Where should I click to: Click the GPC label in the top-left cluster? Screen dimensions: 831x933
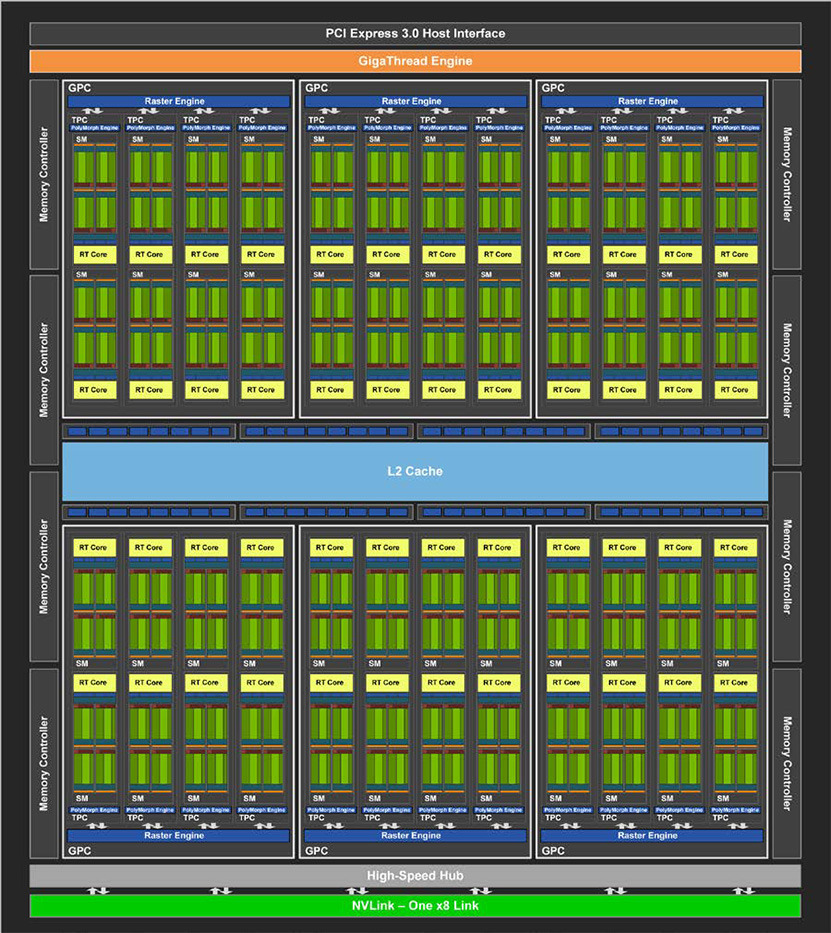80,88
